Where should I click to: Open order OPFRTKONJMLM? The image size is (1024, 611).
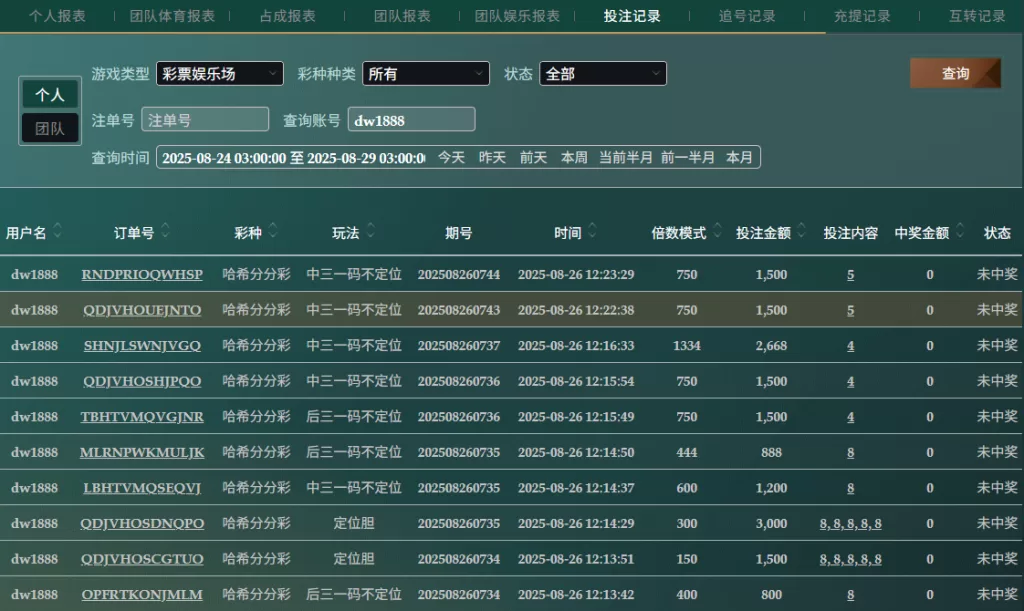point(142,595)
